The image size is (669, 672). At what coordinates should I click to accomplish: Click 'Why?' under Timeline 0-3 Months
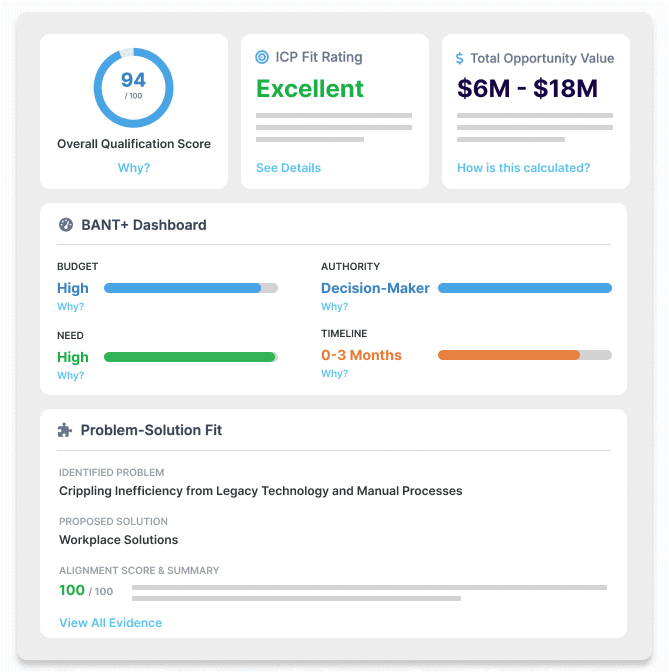point(334,374)
